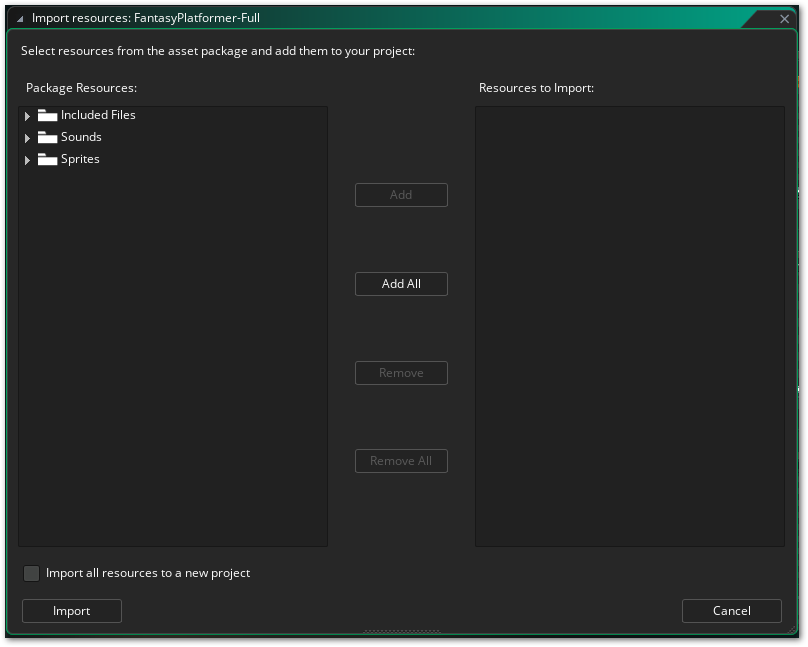
Task: Close the Import resources dialog
Action: (x=785, y=18)
